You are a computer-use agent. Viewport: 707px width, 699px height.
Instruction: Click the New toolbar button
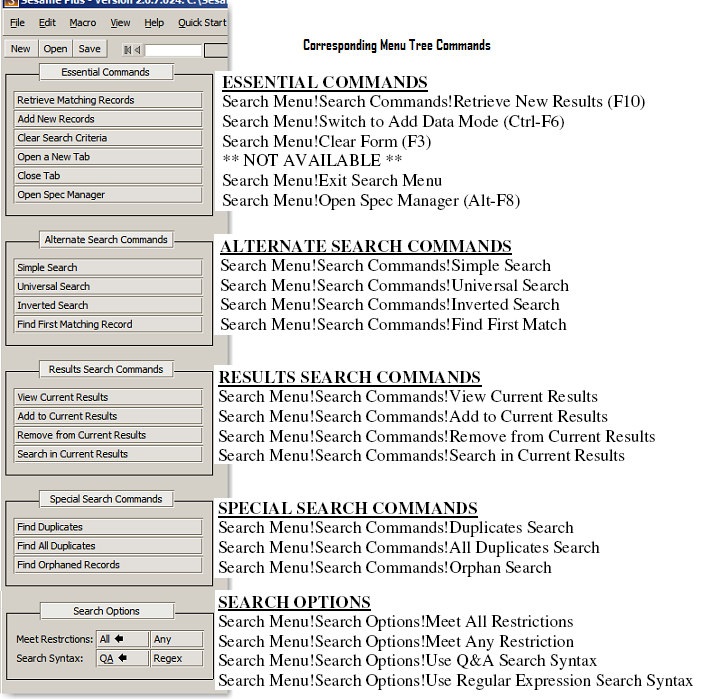(21, 49)
